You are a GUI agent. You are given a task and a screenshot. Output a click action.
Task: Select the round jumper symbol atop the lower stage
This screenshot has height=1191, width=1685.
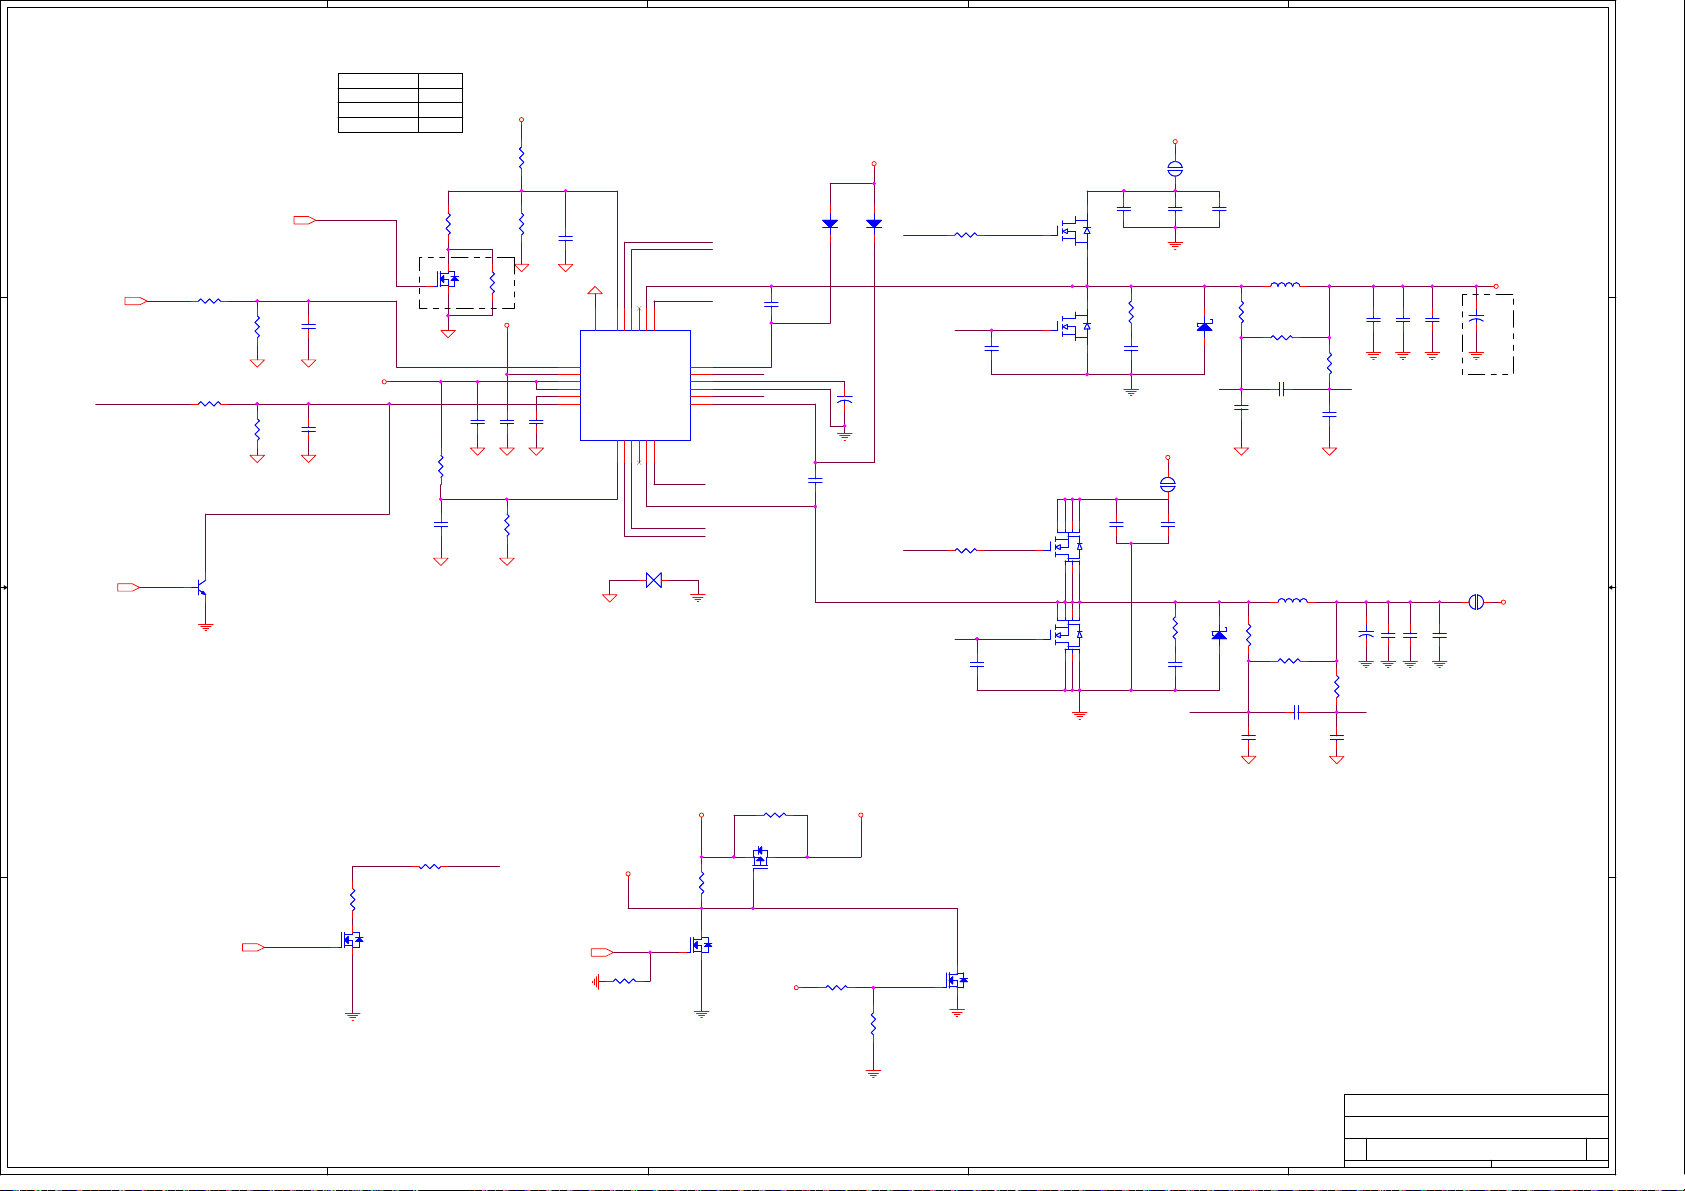(x=1167, y=485)
